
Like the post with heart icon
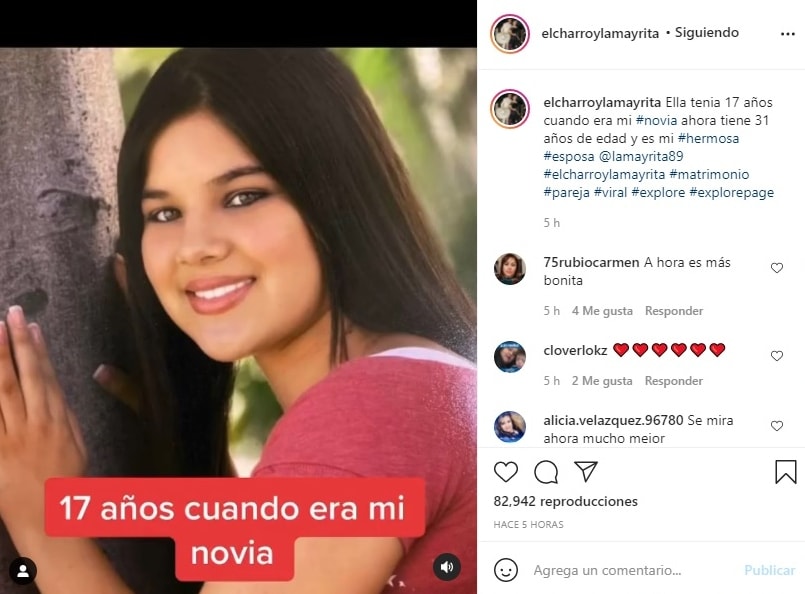tap(506, 472)
